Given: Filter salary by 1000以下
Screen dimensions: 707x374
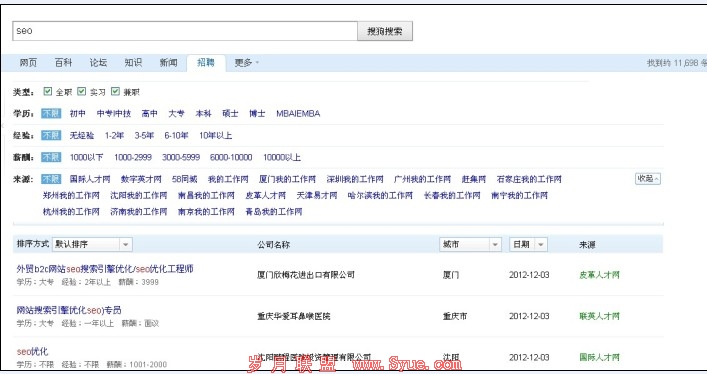Looking at the screenshot, I should pos(87,157).
